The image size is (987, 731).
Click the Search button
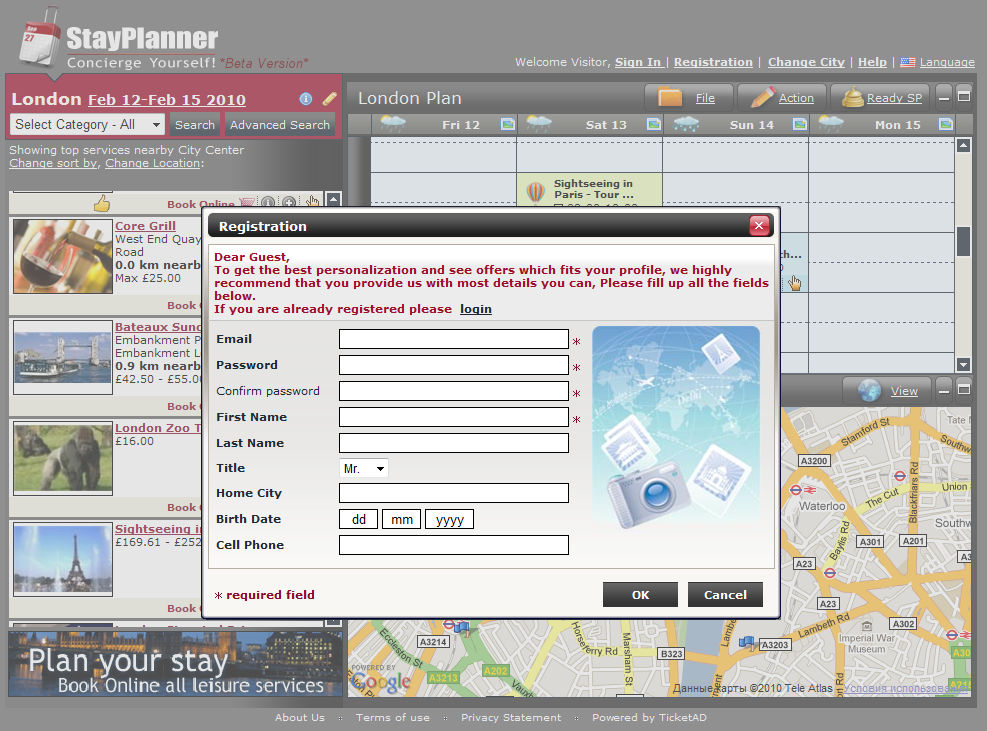(195, 125)
